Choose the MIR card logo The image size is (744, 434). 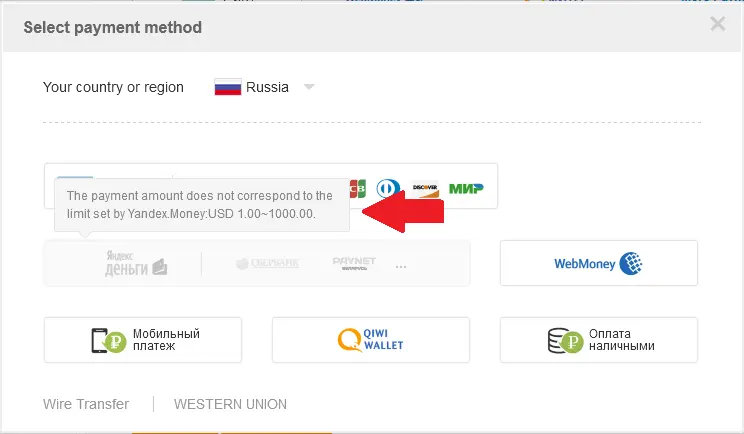click(x=466, y=188)
